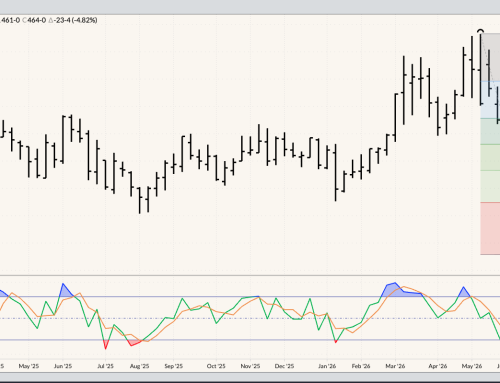Click the change value -23-4 (-4.82%)
The height and width of the screenshot is (383, 500).
pos(73,20)
